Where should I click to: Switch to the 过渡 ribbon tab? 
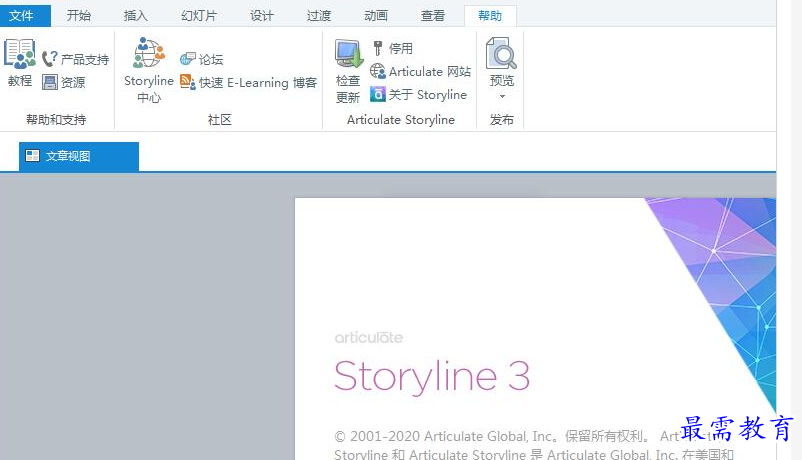319,16
